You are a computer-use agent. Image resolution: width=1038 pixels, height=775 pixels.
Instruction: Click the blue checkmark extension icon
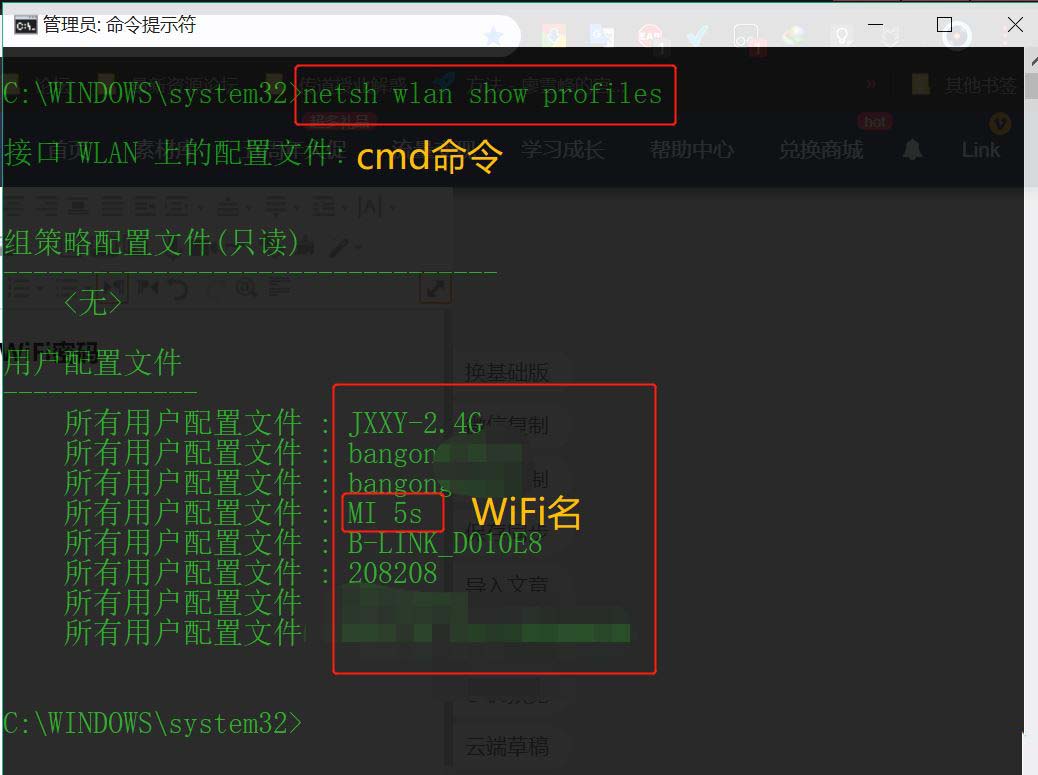point(697,35)
